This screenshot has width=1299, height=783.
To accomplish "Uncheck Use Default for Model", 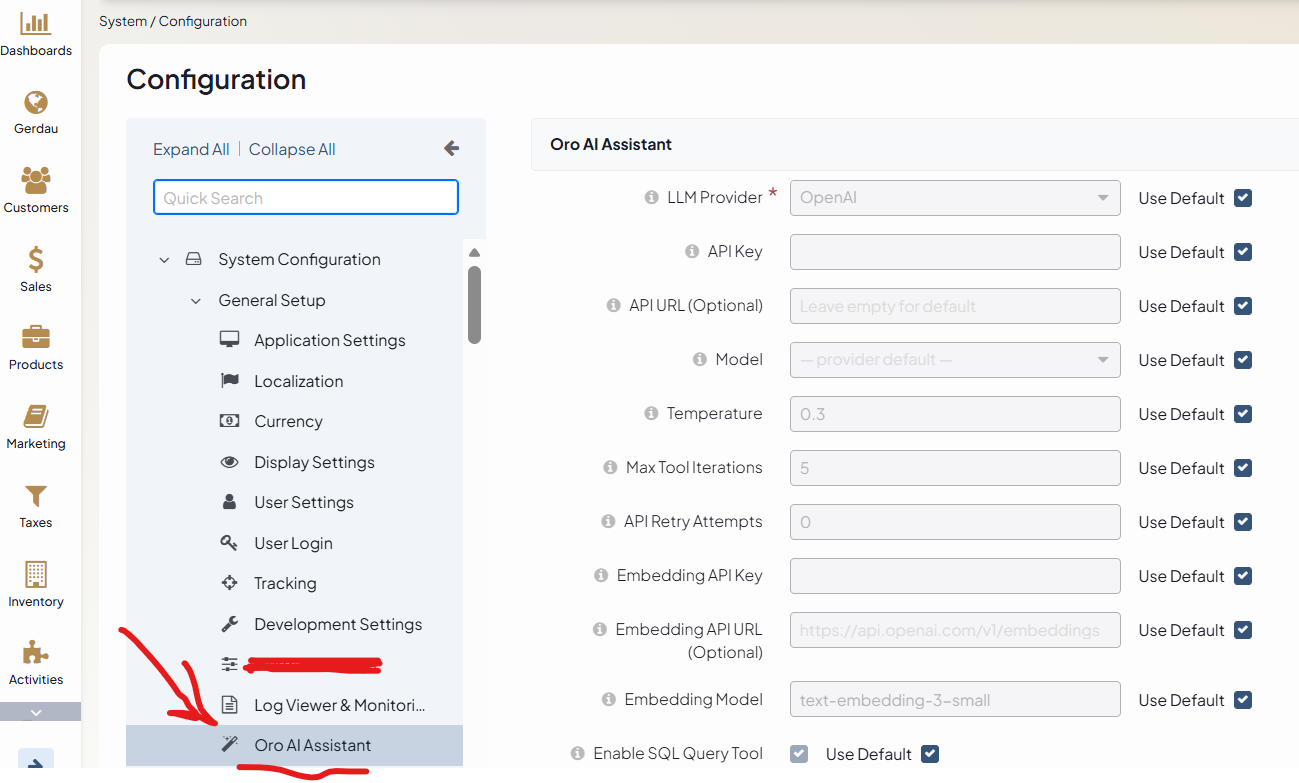I will point(1243,360).
